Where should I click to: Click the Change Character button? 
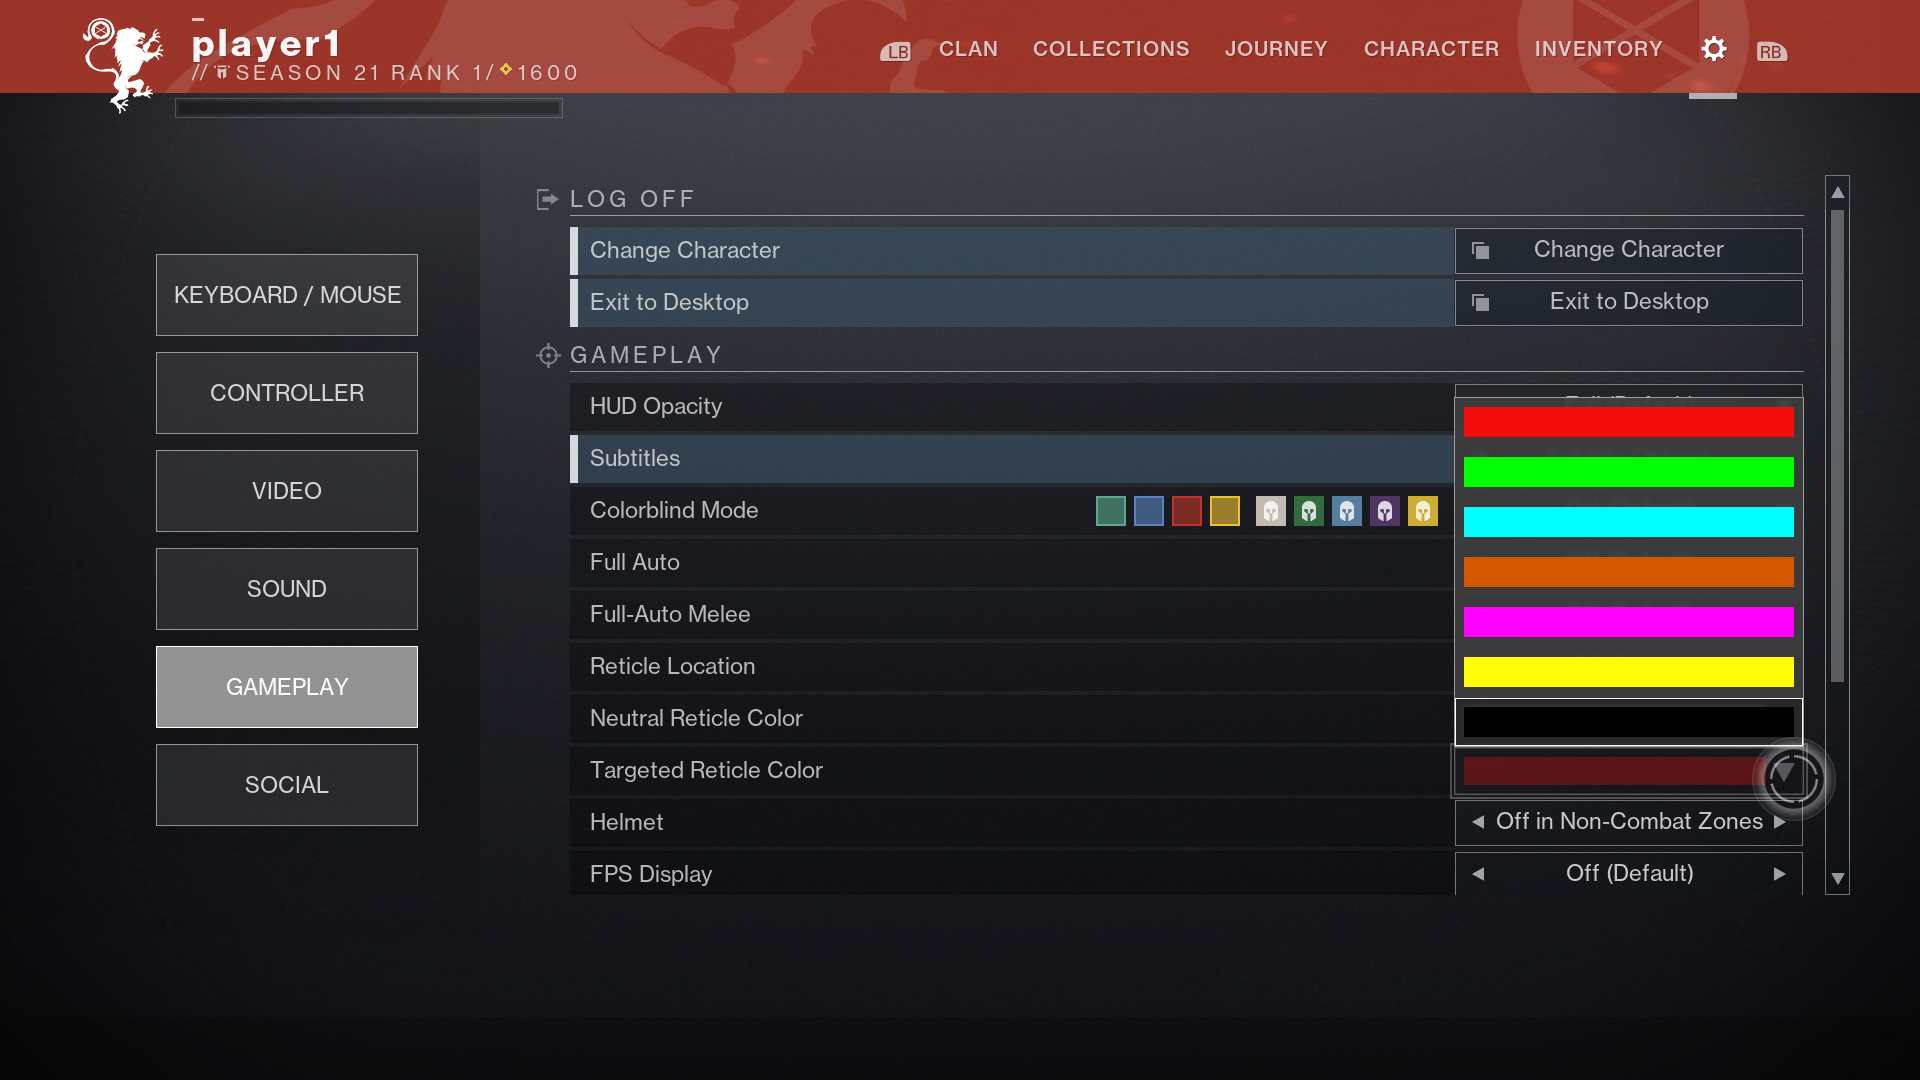click(1629, 249)
